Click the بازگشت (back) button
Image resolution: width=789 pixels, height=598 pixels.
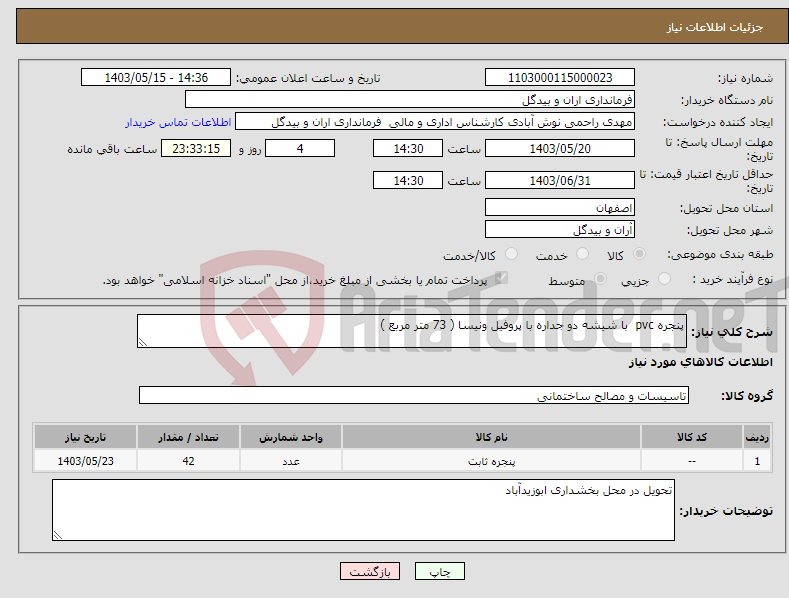[370, 571]
